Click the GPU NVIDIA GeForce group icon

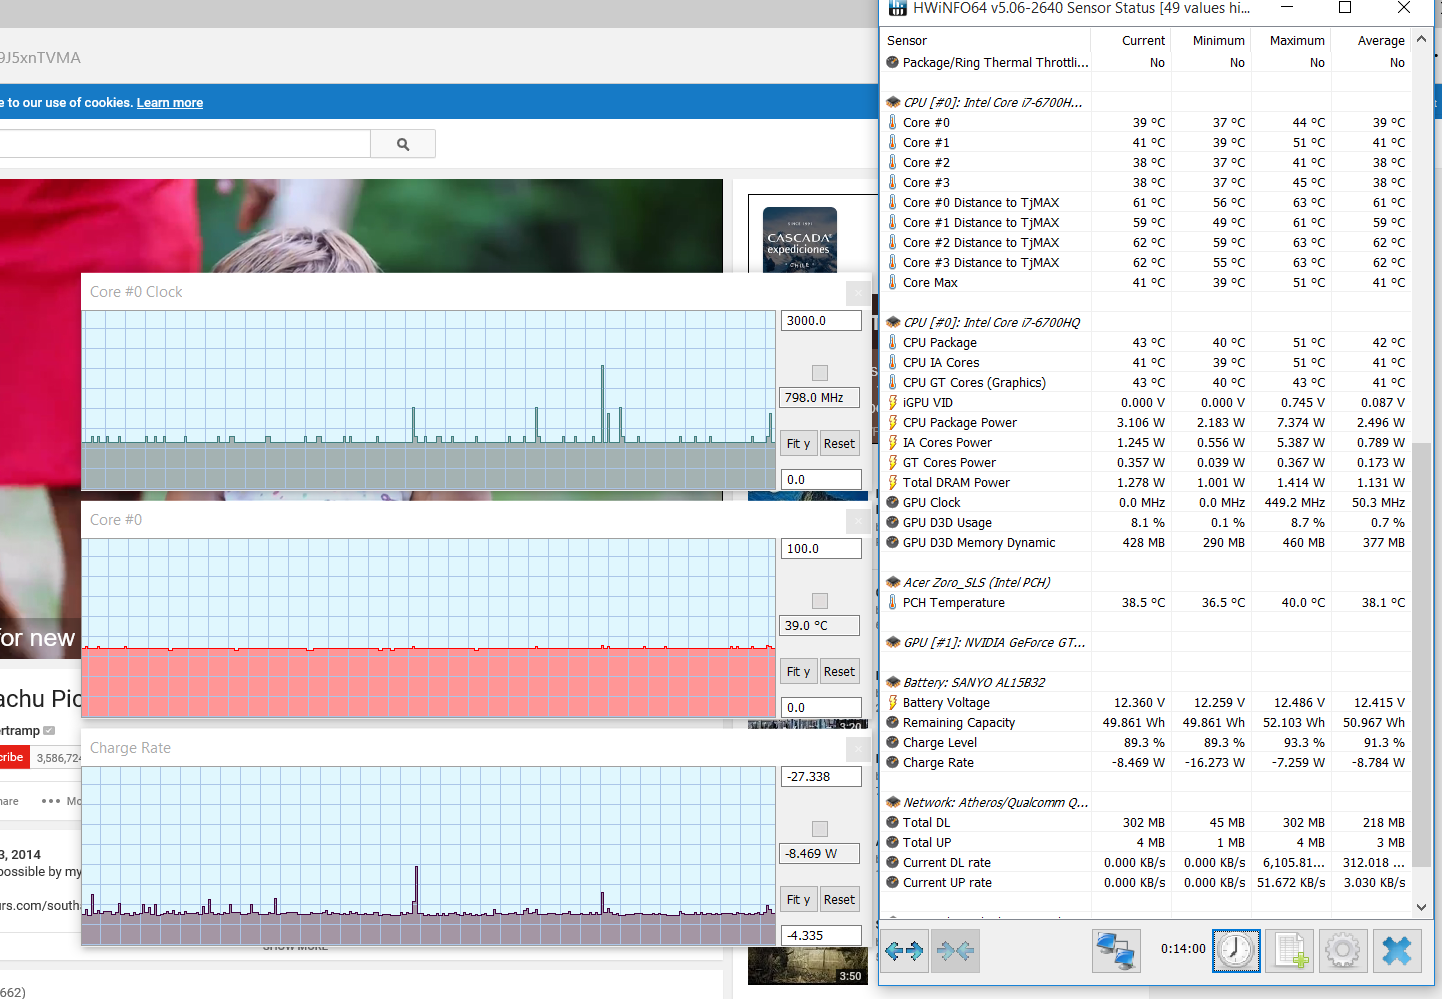(893, 642)
